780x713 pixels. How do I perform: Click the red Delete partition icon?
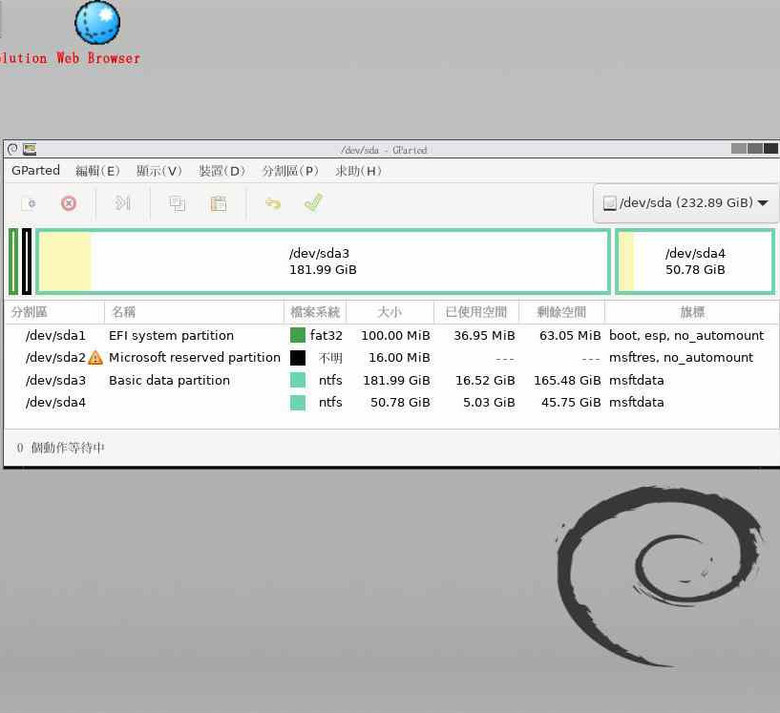[69, 203]
